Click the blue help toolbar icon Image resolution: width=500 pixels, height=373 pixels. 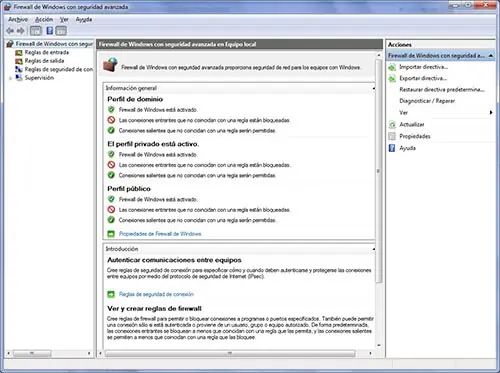49,31
